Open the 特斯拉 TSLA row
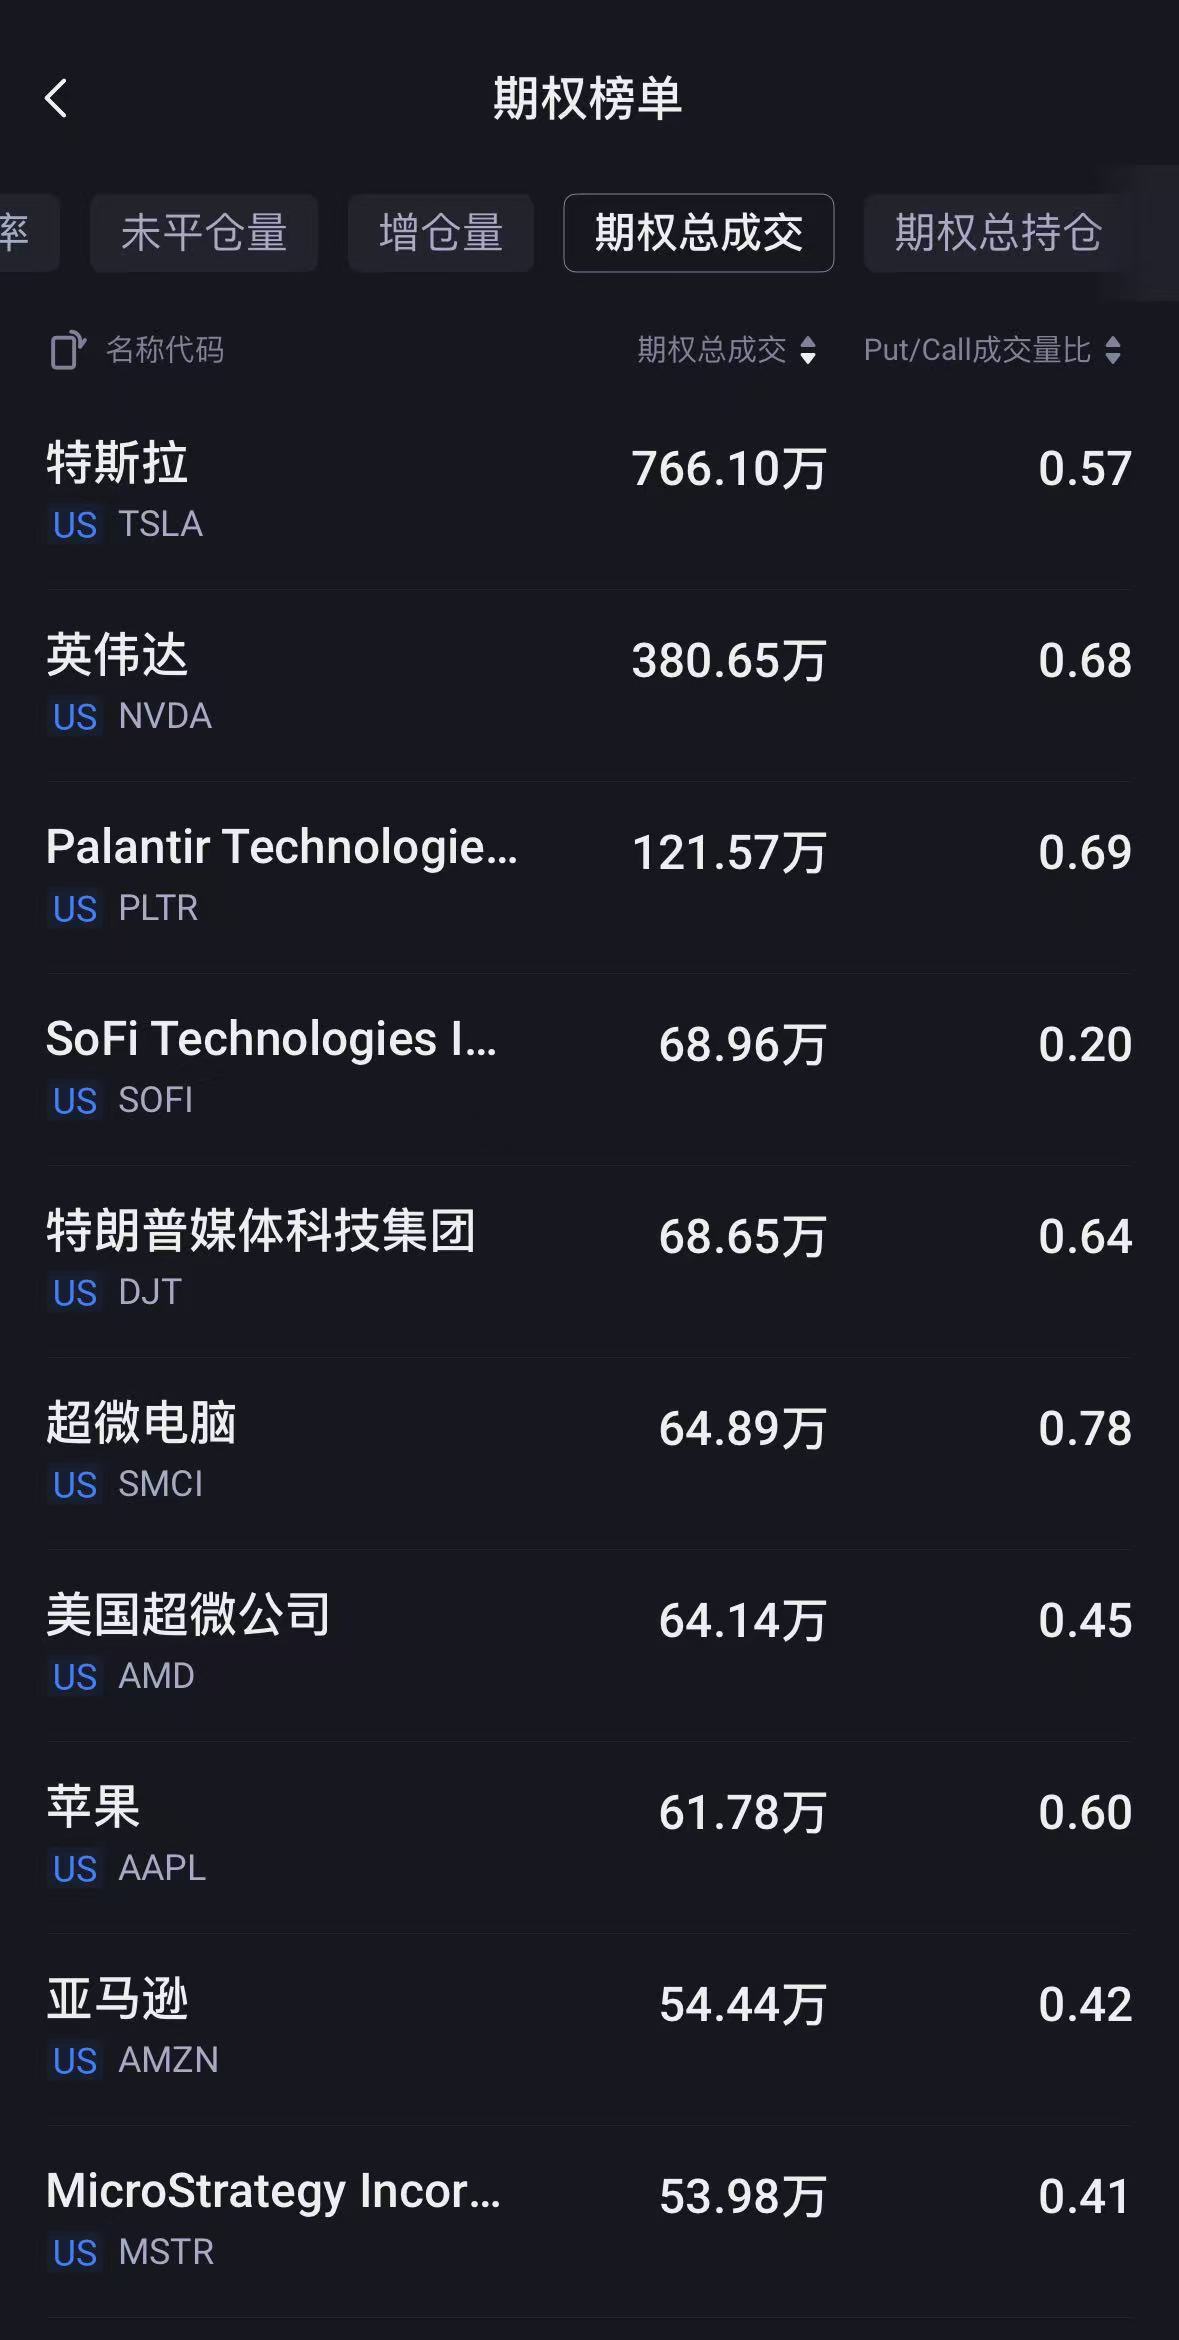The height and width of the screenshot is (2340, 1179). point(589,493)
